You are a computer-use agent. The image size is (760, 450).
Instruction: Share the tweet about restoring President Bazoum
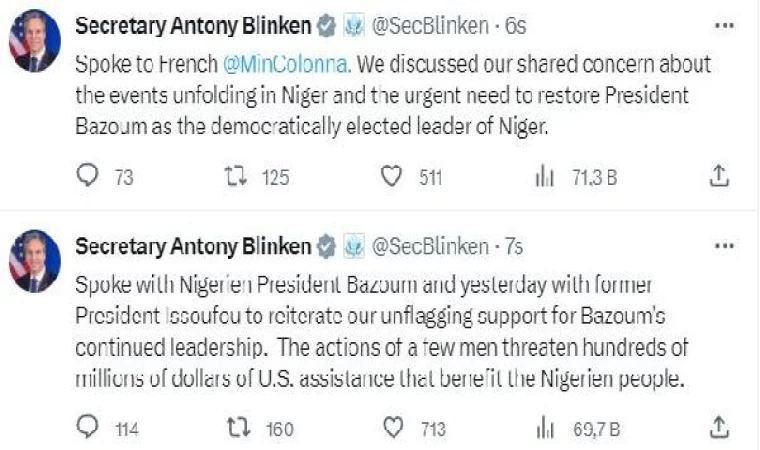(718, 177)
